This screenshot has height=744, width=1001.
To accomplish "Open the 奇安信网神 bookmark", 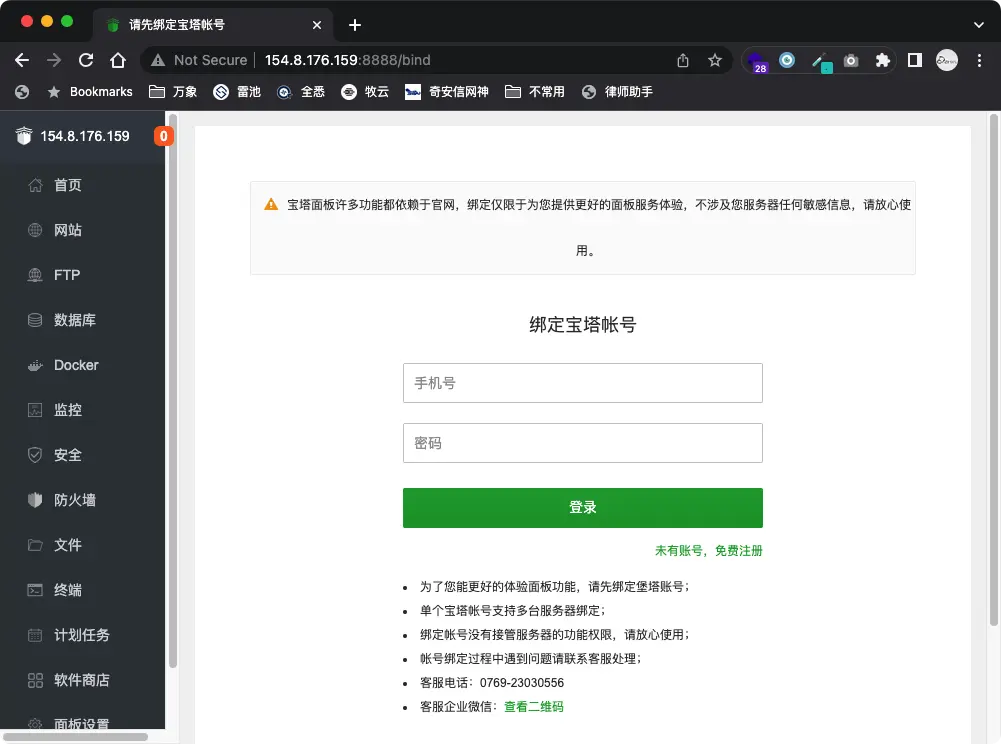I will pyautogui.click(x=446, y=92).
